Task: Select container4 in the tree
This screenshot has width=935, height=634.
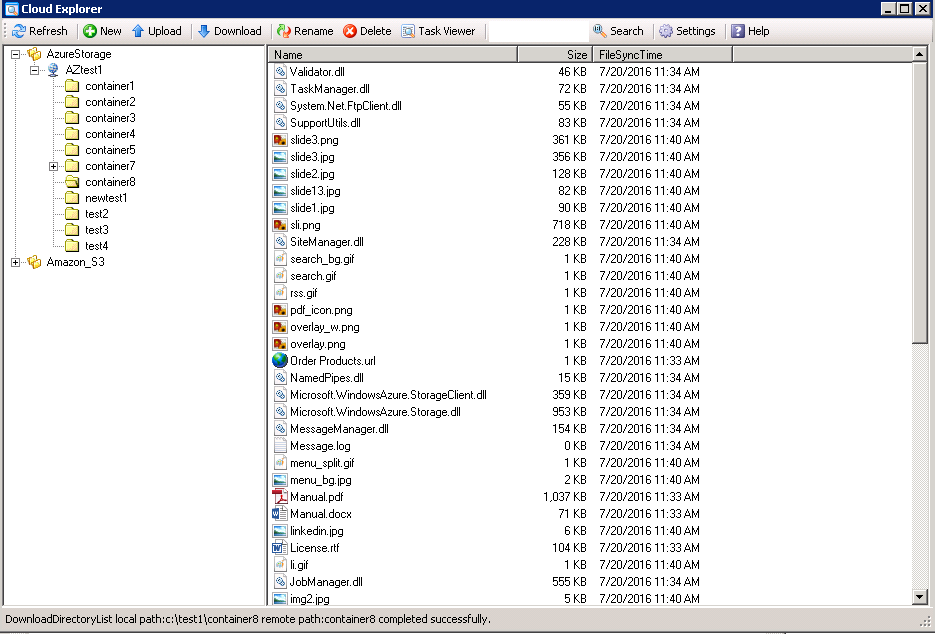Action: click(x=110, y=134)
